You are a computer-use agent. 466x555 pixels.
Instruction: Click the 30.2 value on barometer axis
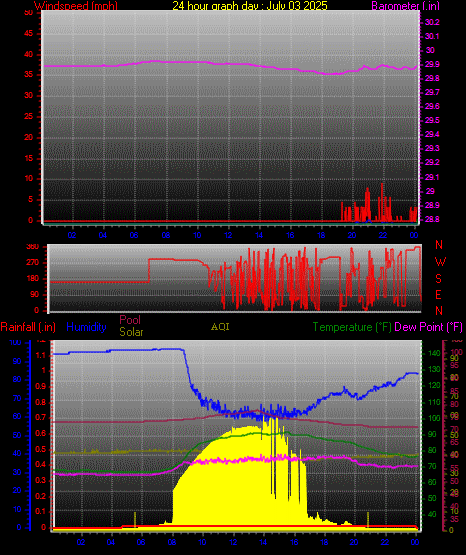(x=432, y=22)
